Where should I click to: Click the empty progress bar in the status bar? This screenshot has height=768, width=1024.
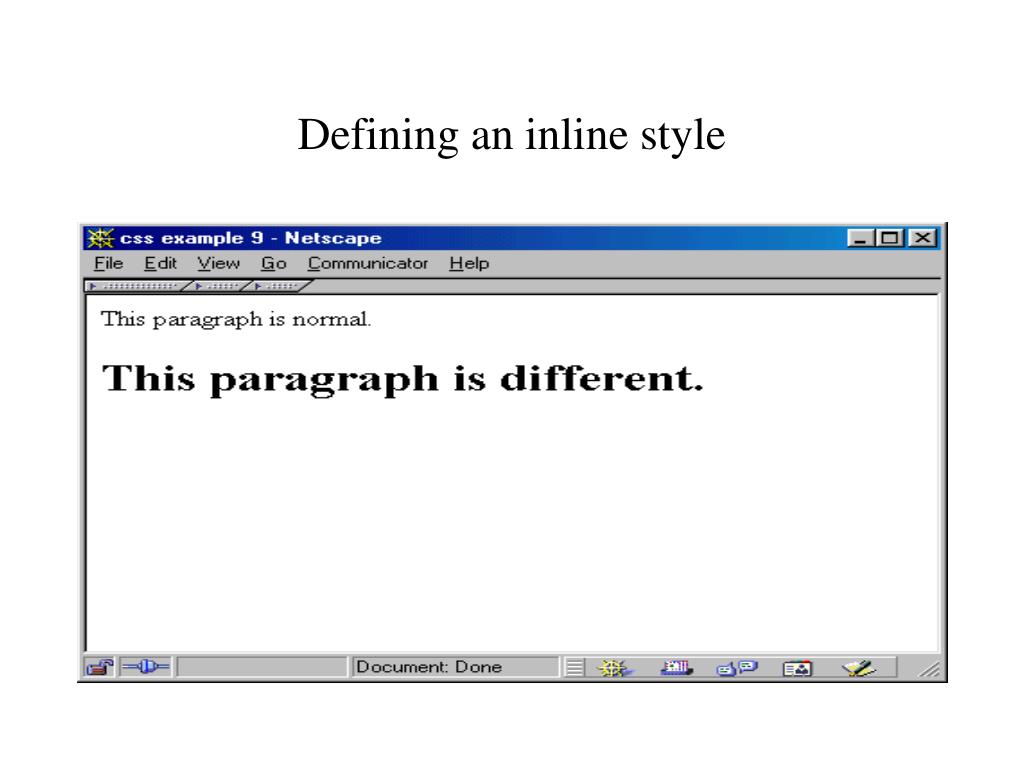[262, 667]
